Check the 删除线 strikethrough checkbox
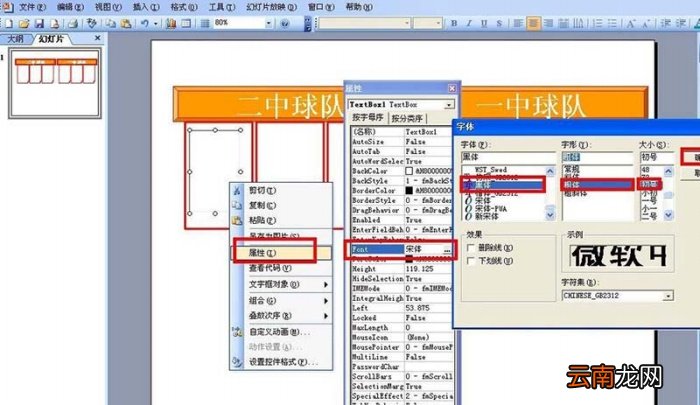The height and width of the screenshot is (405, 700). click(470, 248)
